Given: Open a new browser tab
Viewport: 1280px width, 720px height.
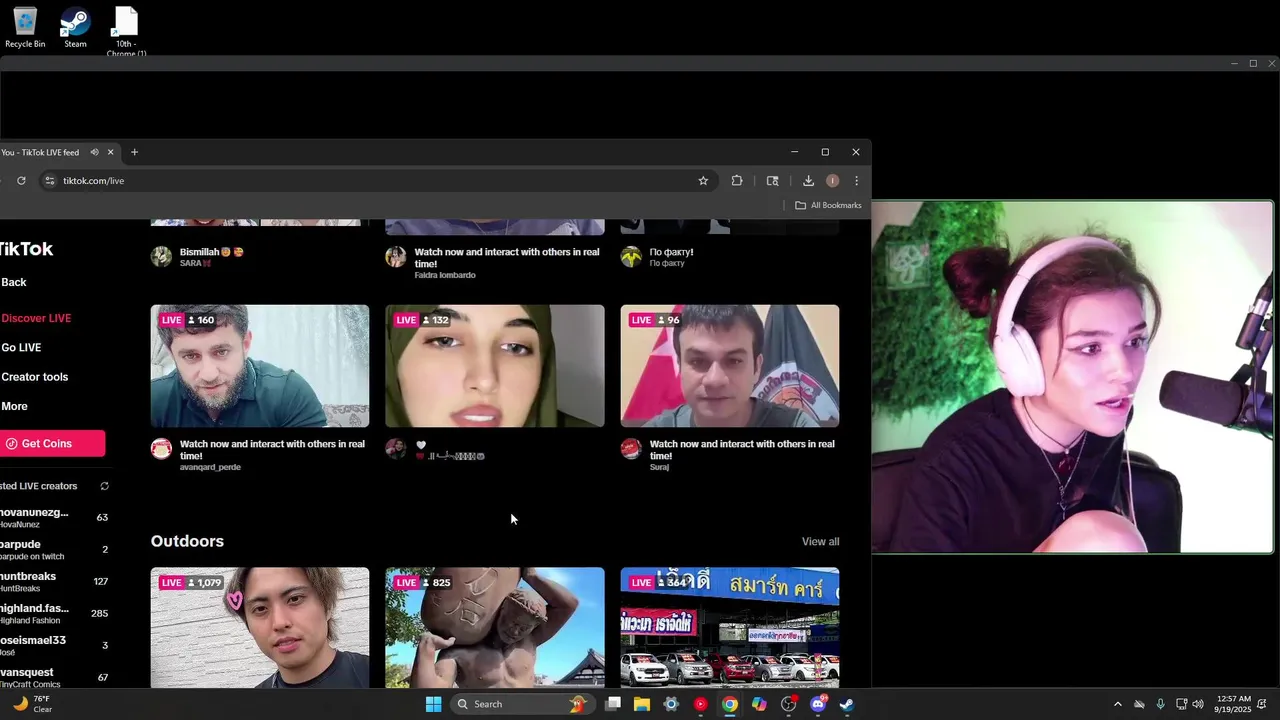Looking at the screenshot, I should (x=134, y=152).
